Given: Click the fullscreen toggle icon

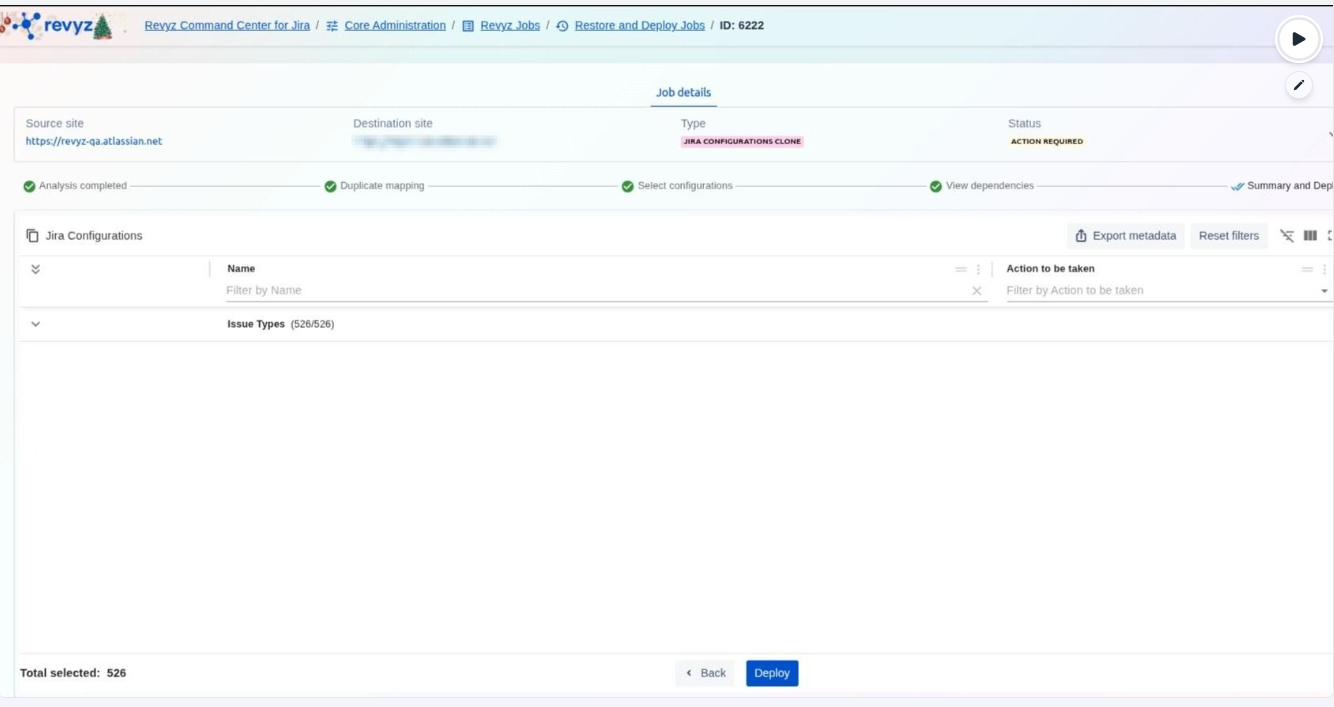Looking at the screenshot, I should coord(1329,236).
